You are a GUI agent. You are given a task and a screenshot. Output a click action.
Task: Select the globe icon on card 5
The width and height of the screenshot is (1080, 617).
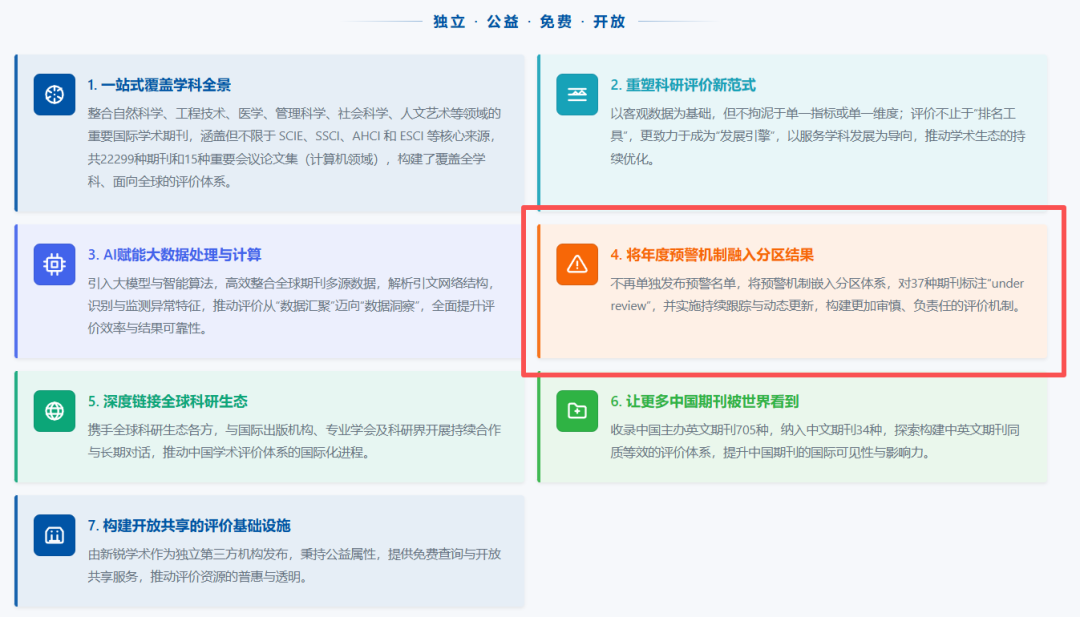pos(54,410)
